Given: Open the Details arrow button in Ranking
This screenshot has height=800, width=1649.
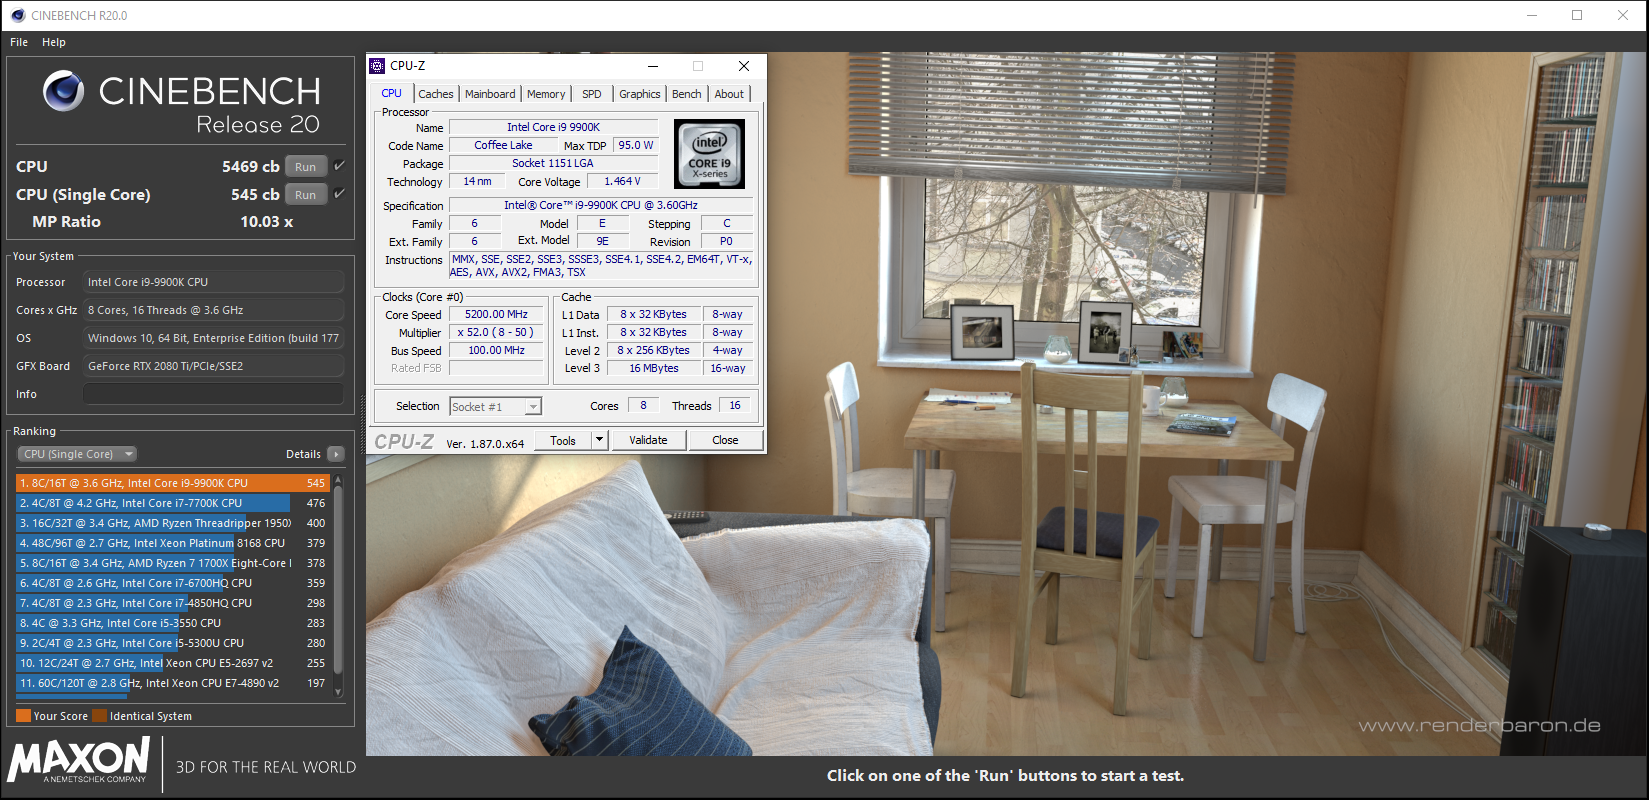Looking at the screenshot, I should (x=335, y=454).
